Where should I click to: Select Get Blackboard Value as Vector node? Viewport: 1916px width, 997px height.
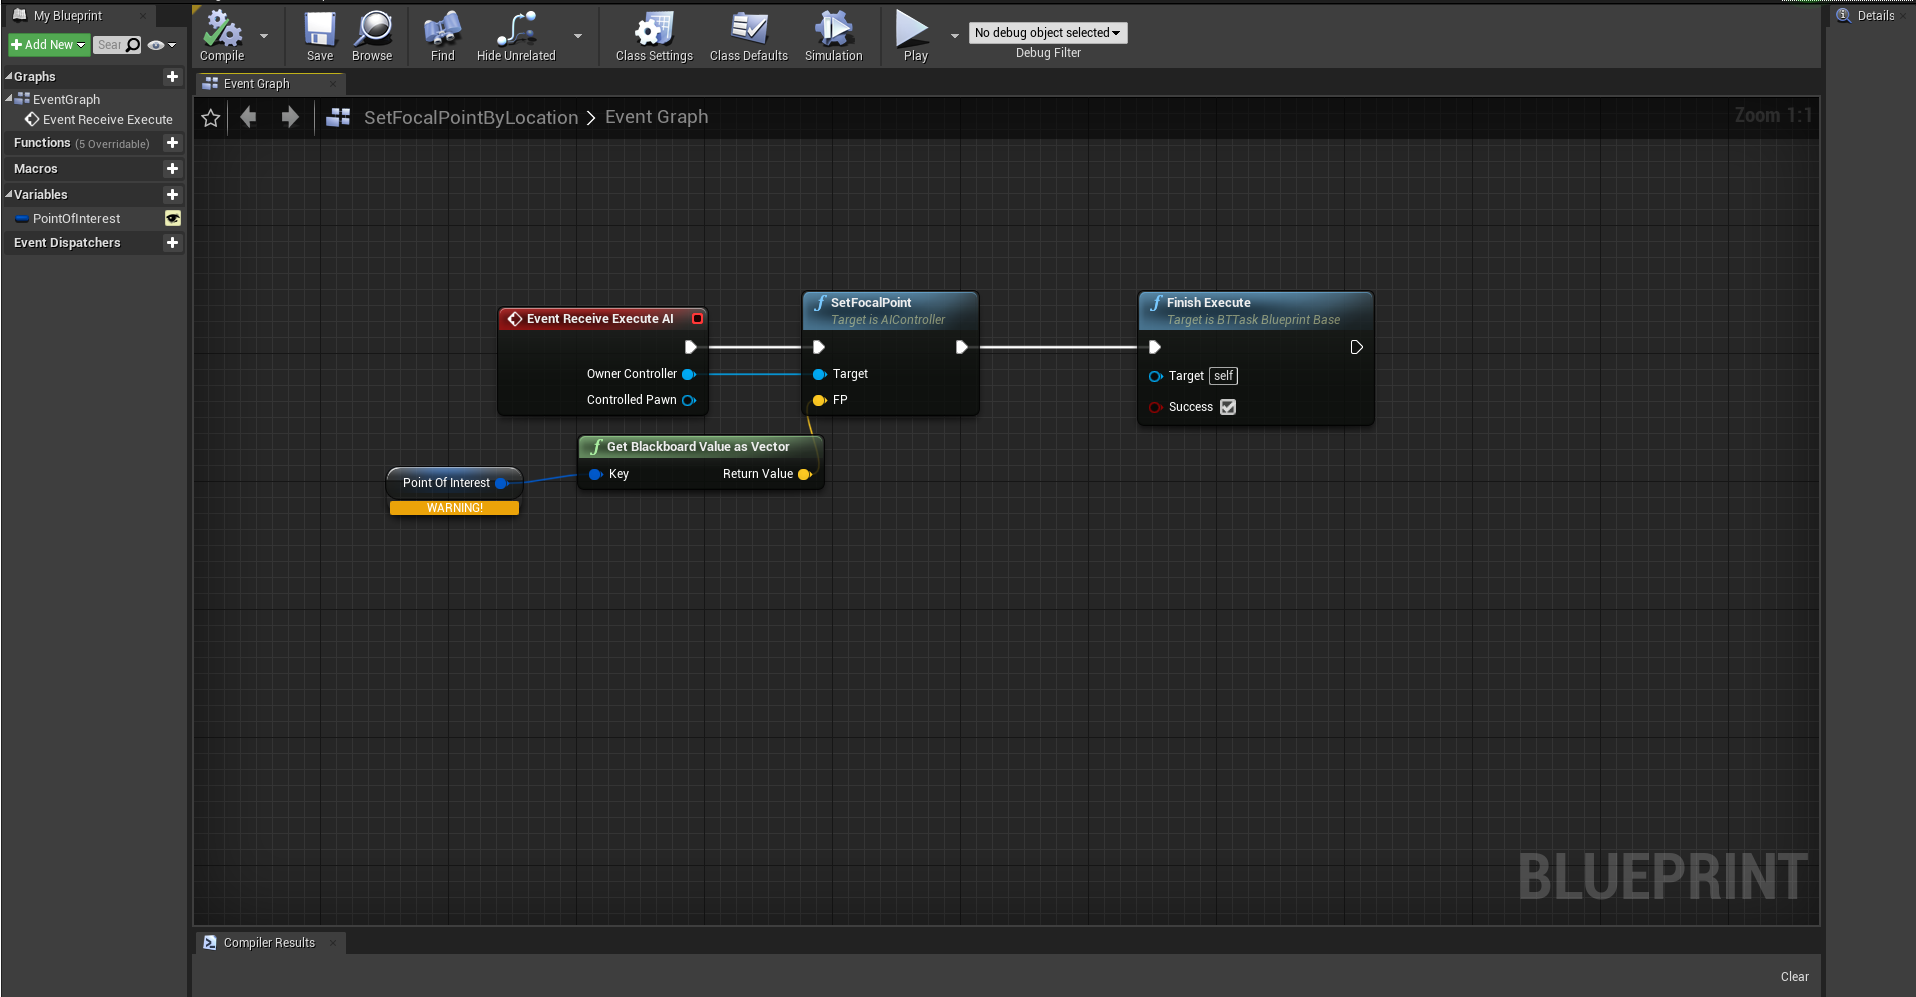(x=700, y=447)
